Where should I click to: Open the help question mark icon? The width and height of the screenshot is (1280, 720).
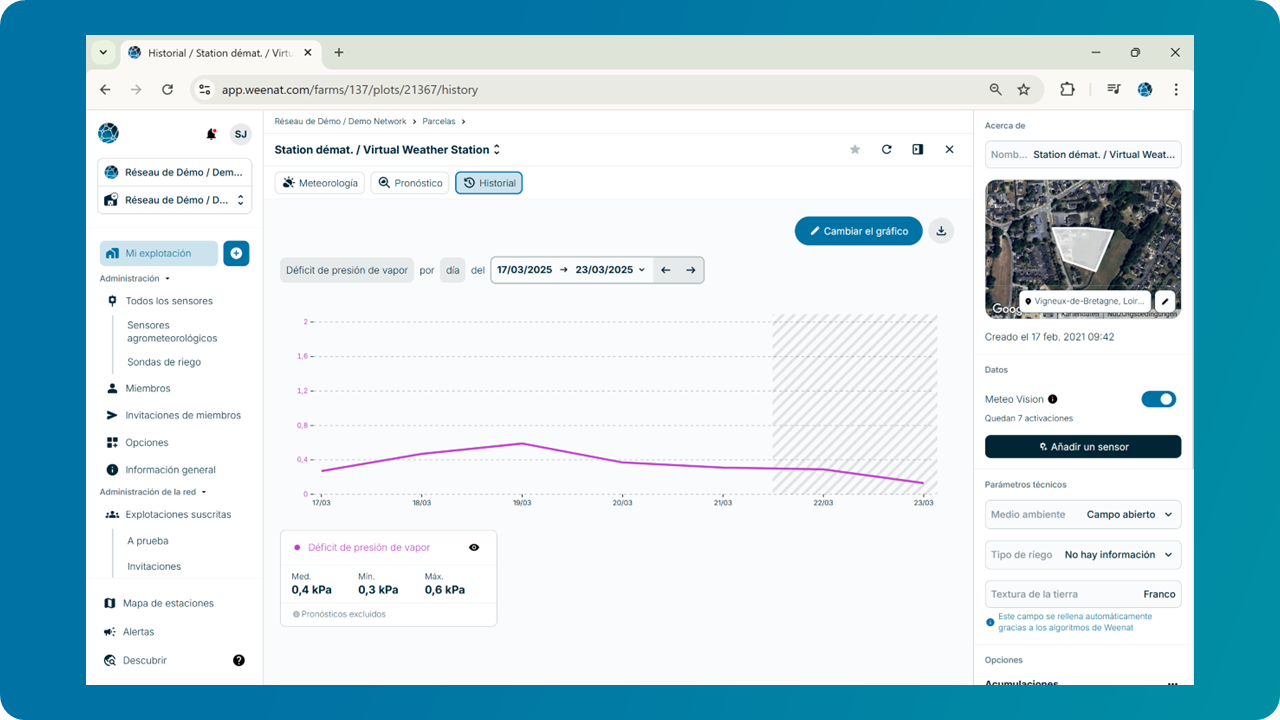(239, 660)
